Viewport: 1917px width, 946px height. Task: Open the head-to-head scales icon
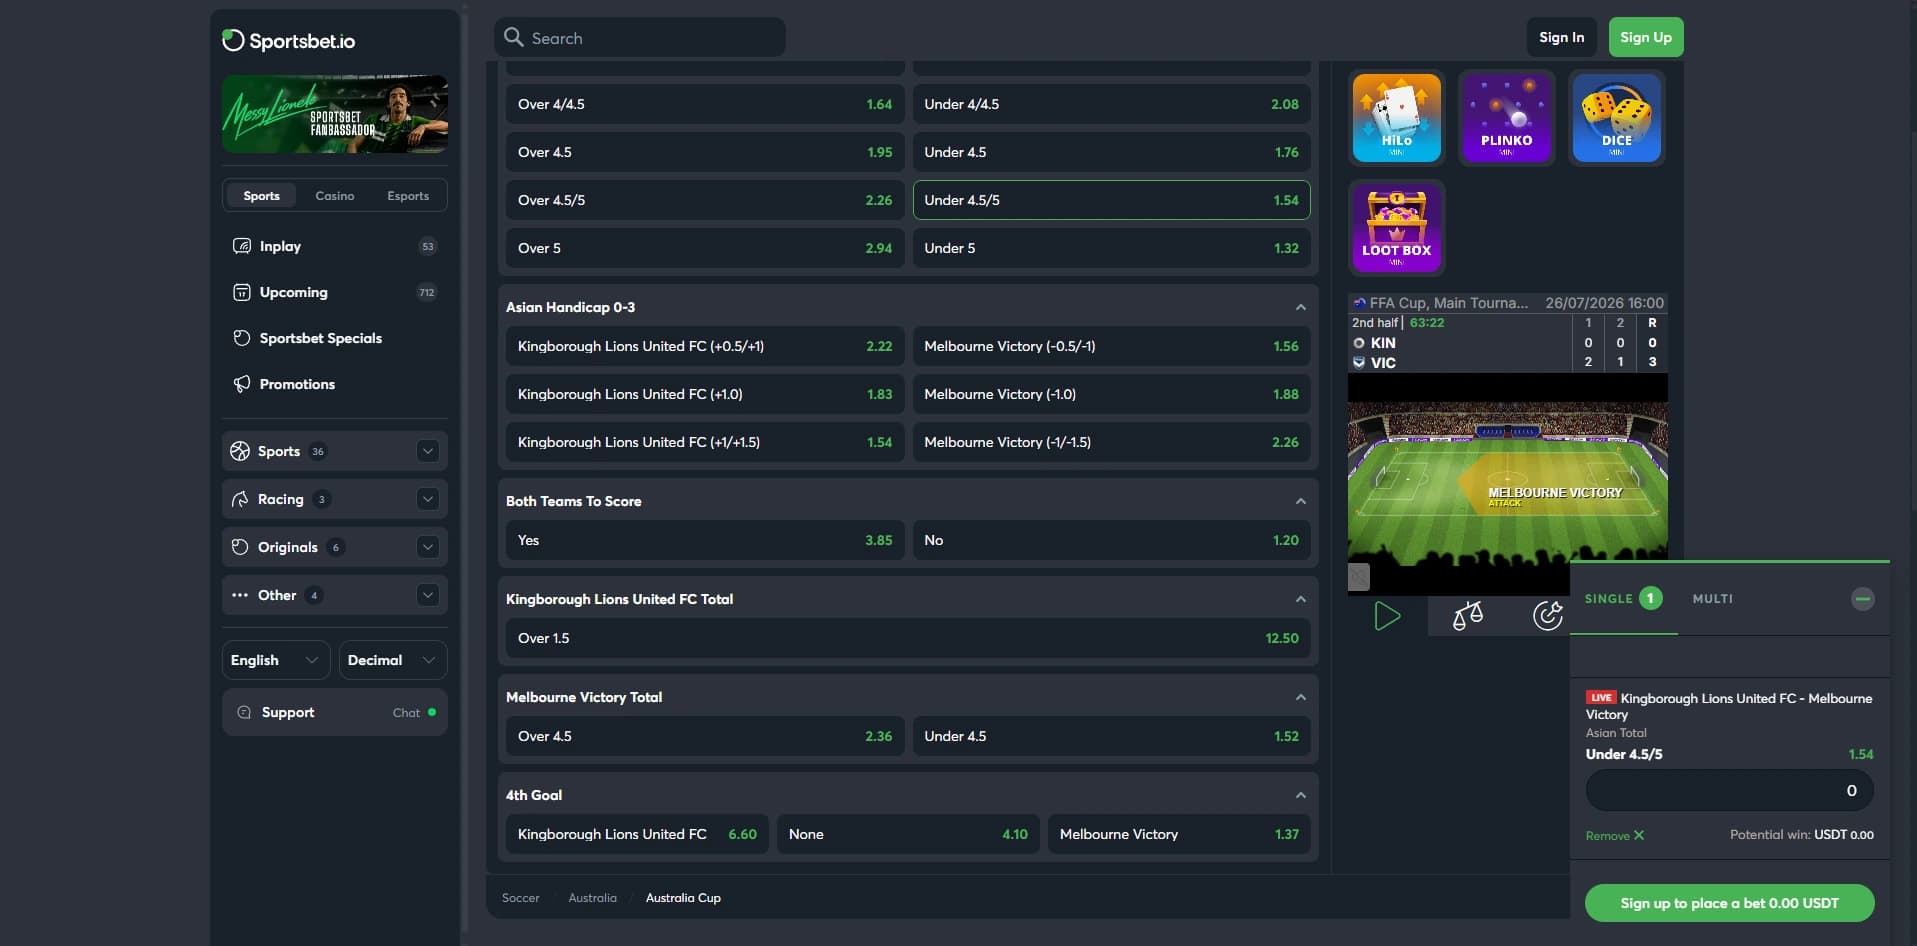tap(1467, 616)
